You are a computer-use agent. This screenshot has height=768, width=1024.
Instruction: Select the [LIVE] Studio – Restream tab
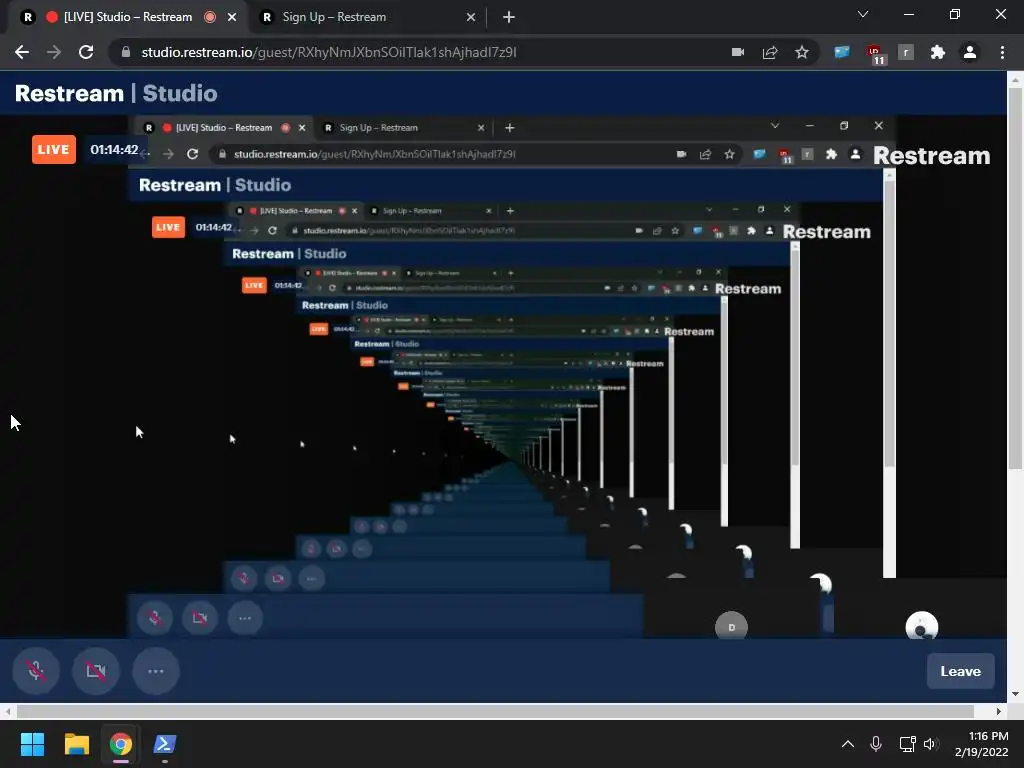pyautogui.click(x=127, y=17)
